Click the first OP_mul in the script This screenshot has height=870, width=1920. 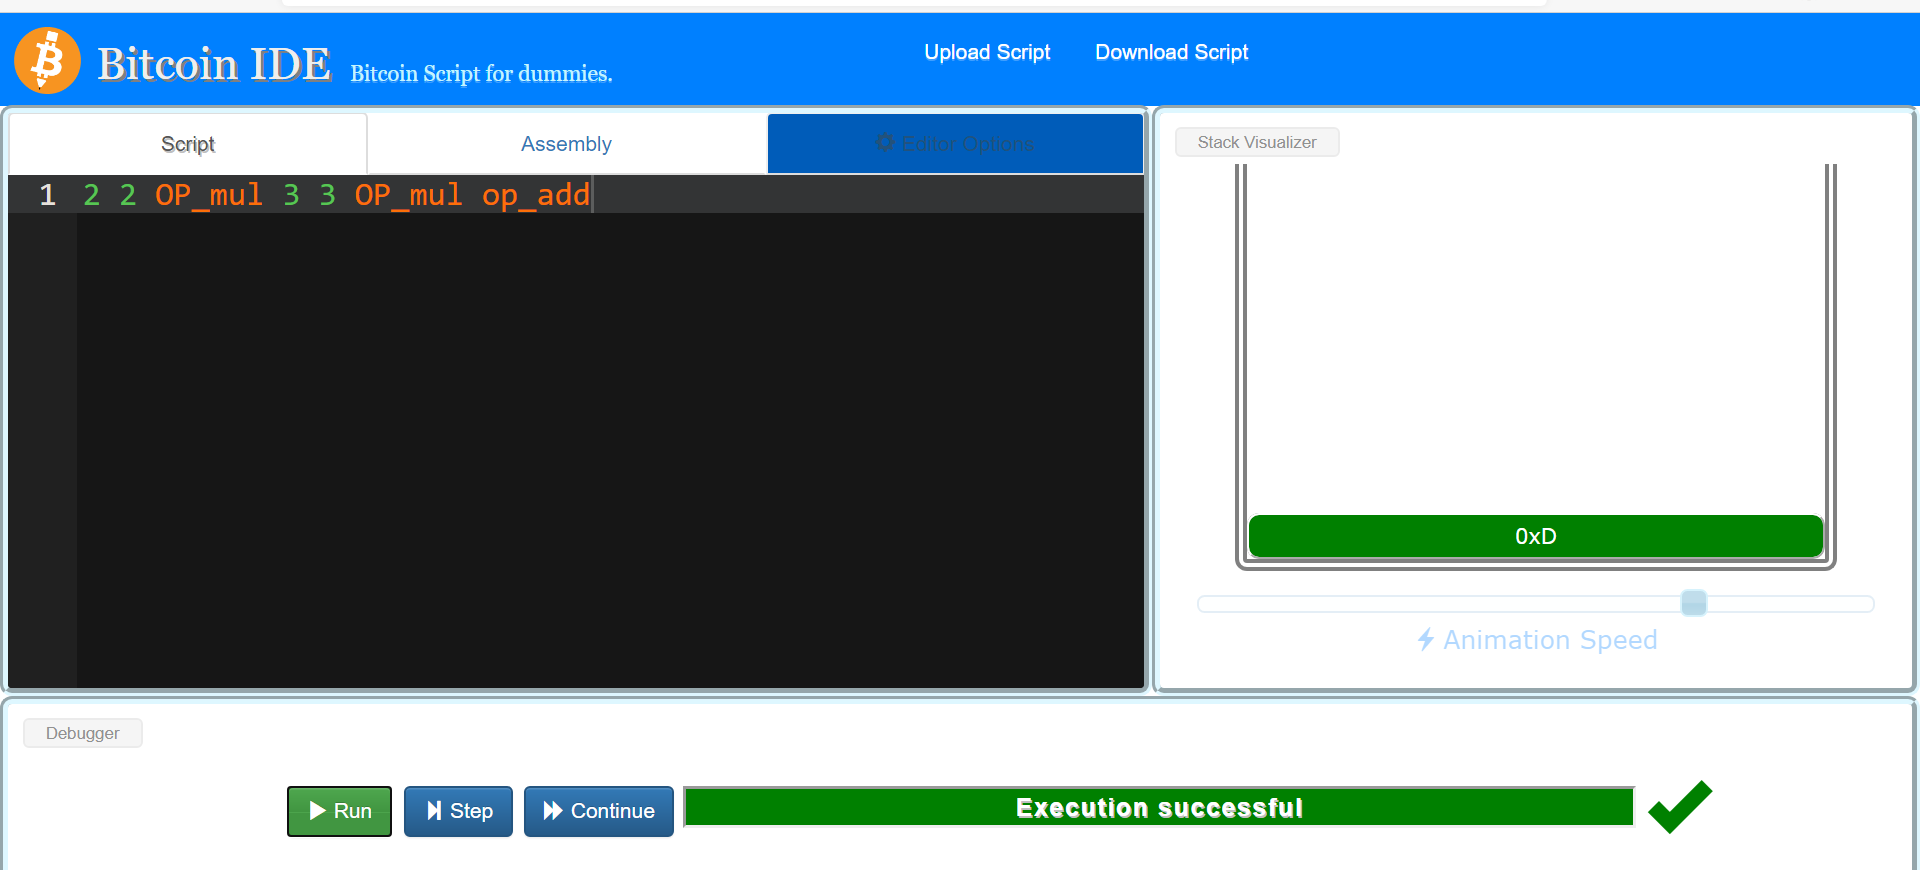tap(209, 194)
